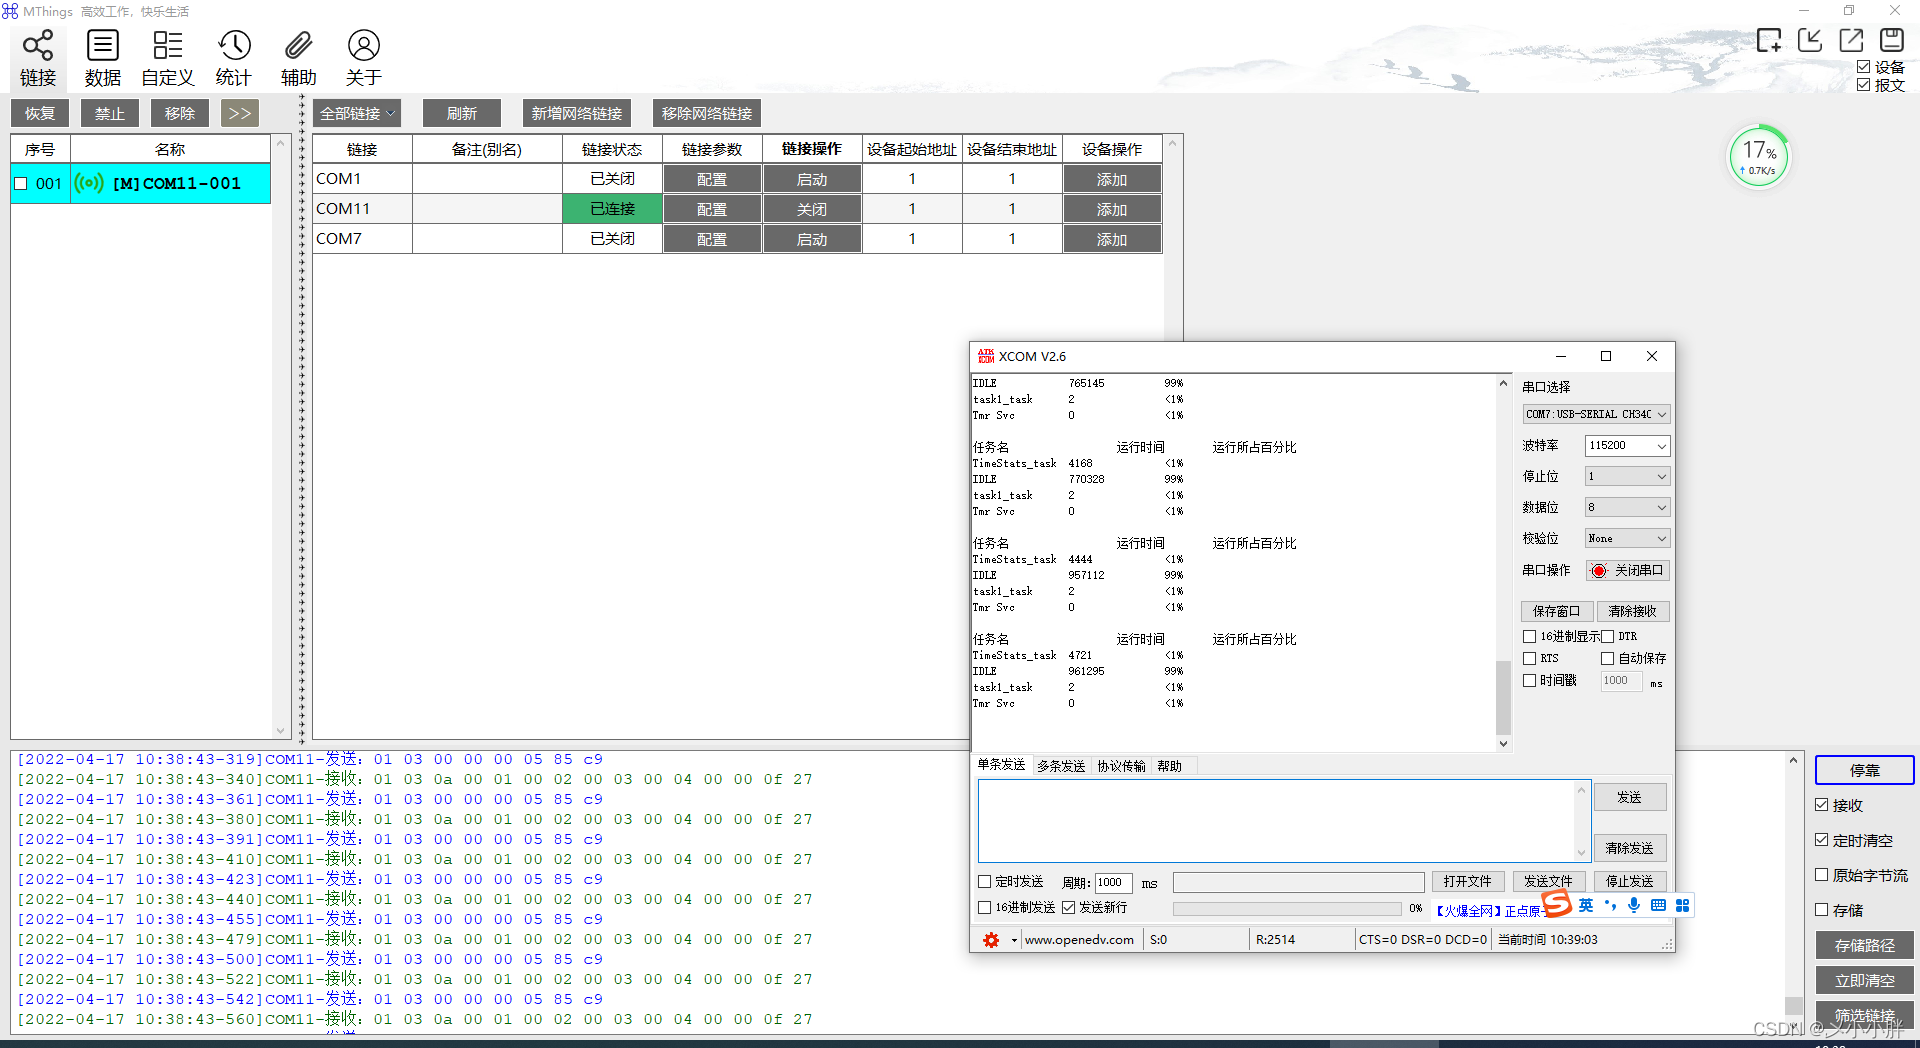
Task: Open the 停止位 dropdown
Action: coord(1628,477)
